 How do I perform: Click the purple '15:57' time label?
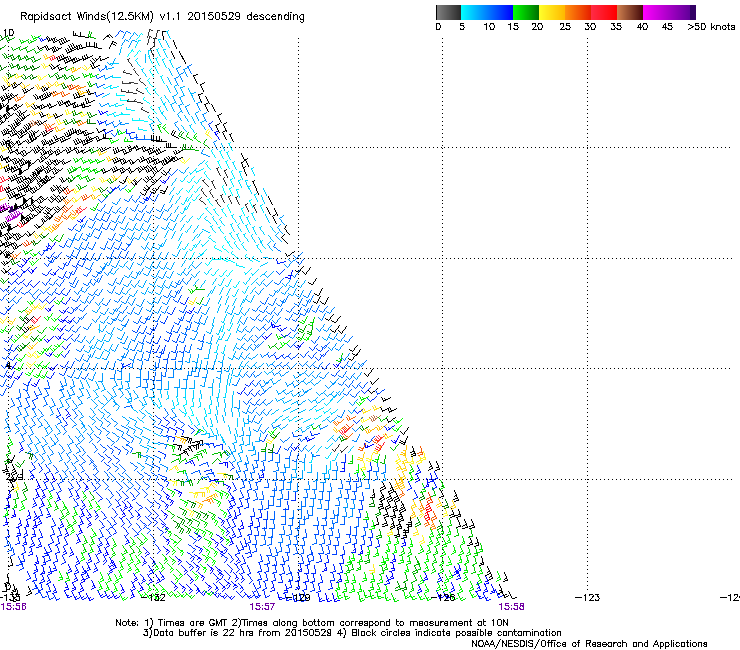click(x=262, y=607)
